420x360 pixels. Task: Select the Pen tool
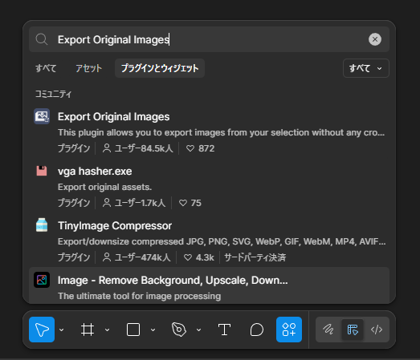(x=179, y=330)
